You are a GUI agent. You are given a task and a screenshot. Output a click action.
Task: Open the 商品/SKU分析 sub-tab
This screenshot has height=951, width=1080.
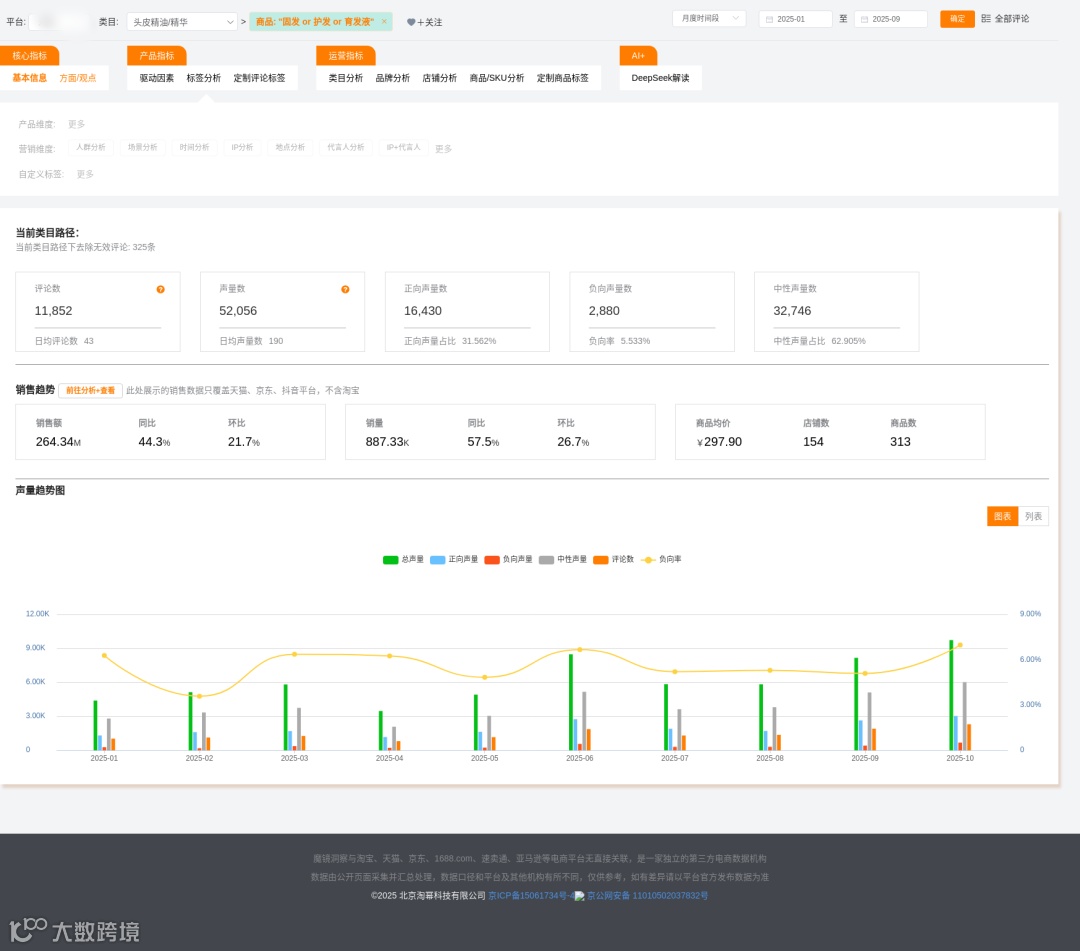(497, 78)
